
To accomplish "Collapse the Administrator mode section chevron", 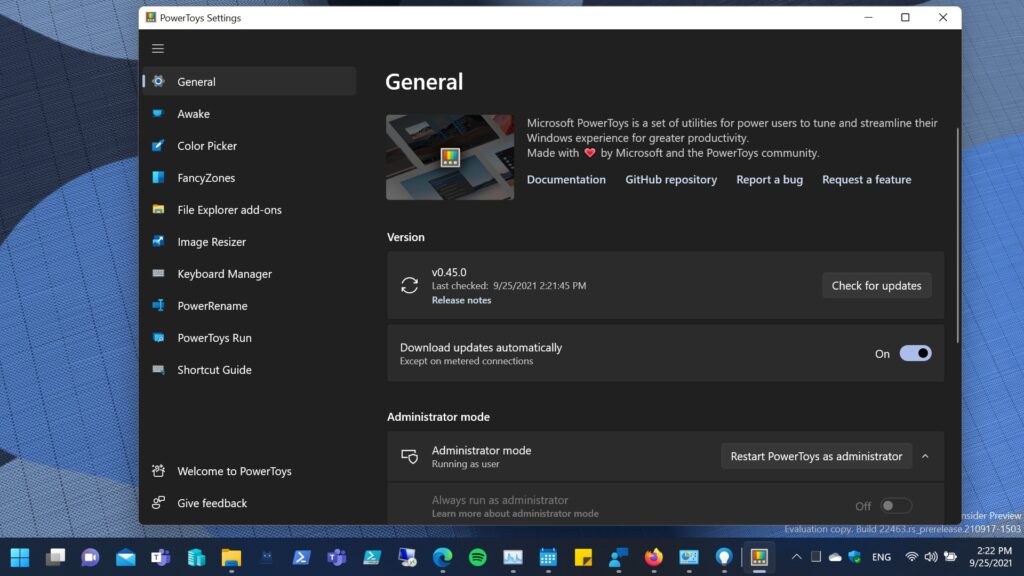I will 925,456.
